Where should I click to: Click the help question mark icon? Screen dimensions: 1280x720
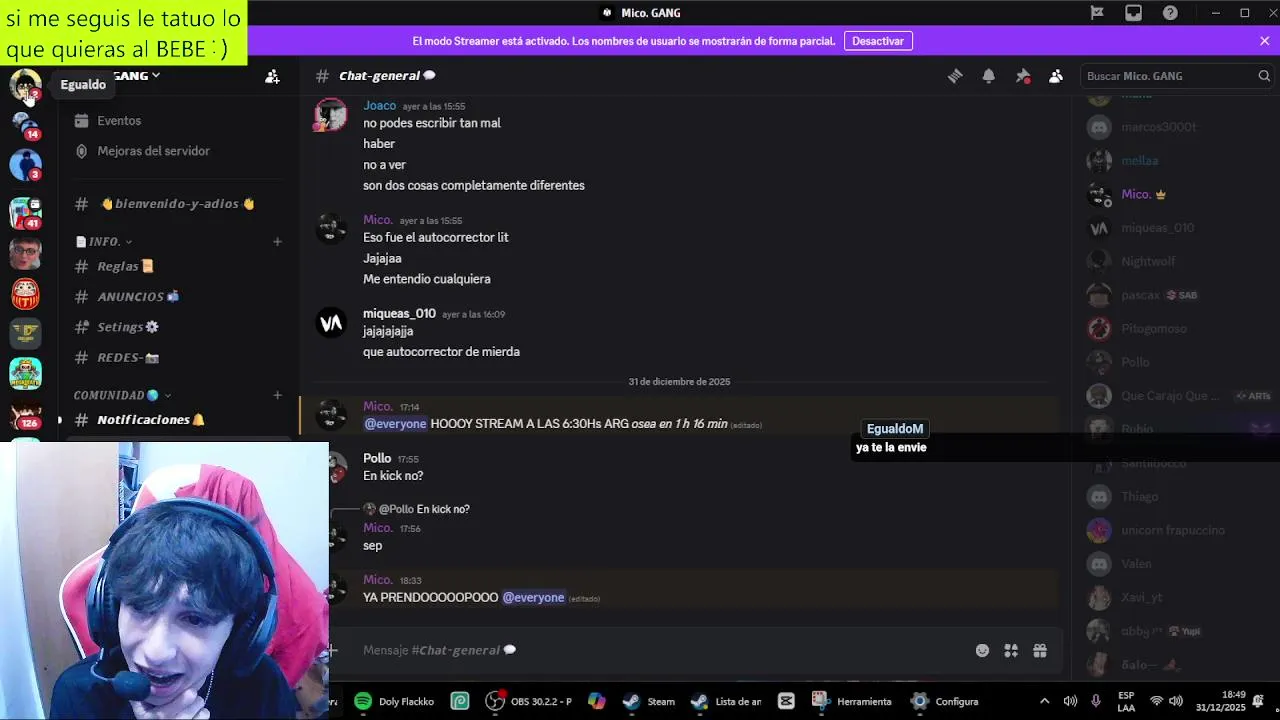(1170, 13)
